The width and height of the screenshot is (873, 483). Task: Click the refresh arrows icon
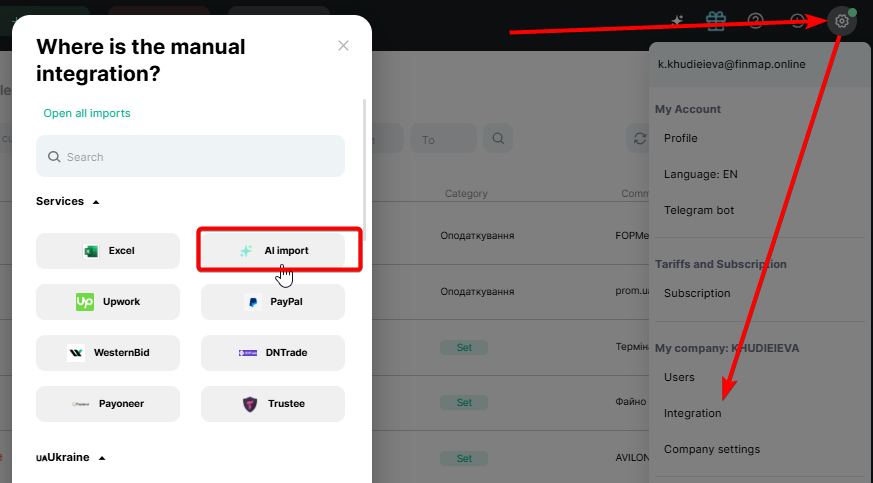pyautogui.click(x=639, y=139)
